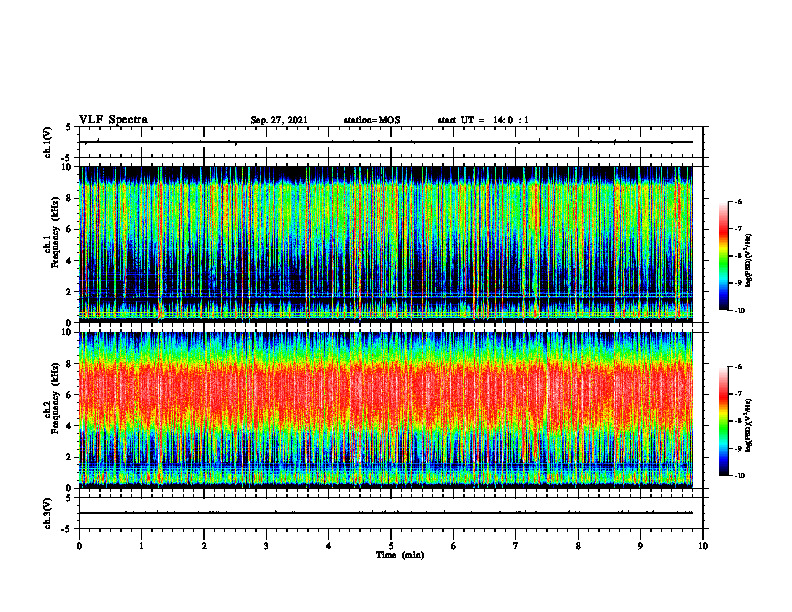Click time axis tick label "7"

point(516,546)
